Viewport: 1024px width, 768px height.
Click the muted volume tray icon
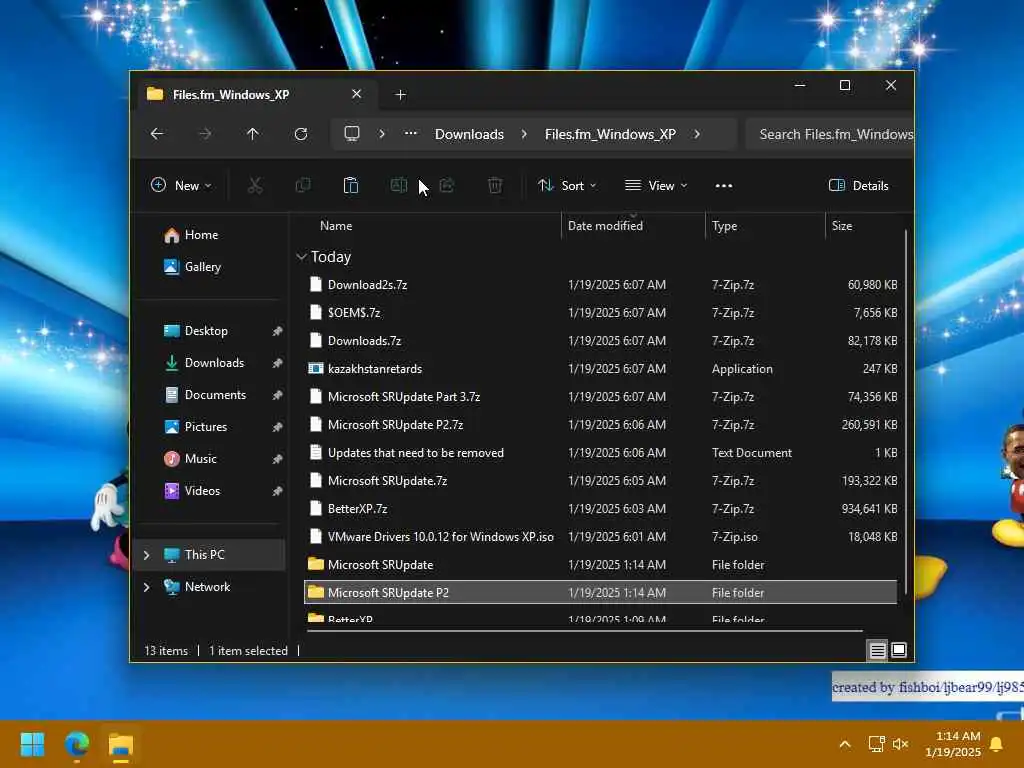point(901,744)
